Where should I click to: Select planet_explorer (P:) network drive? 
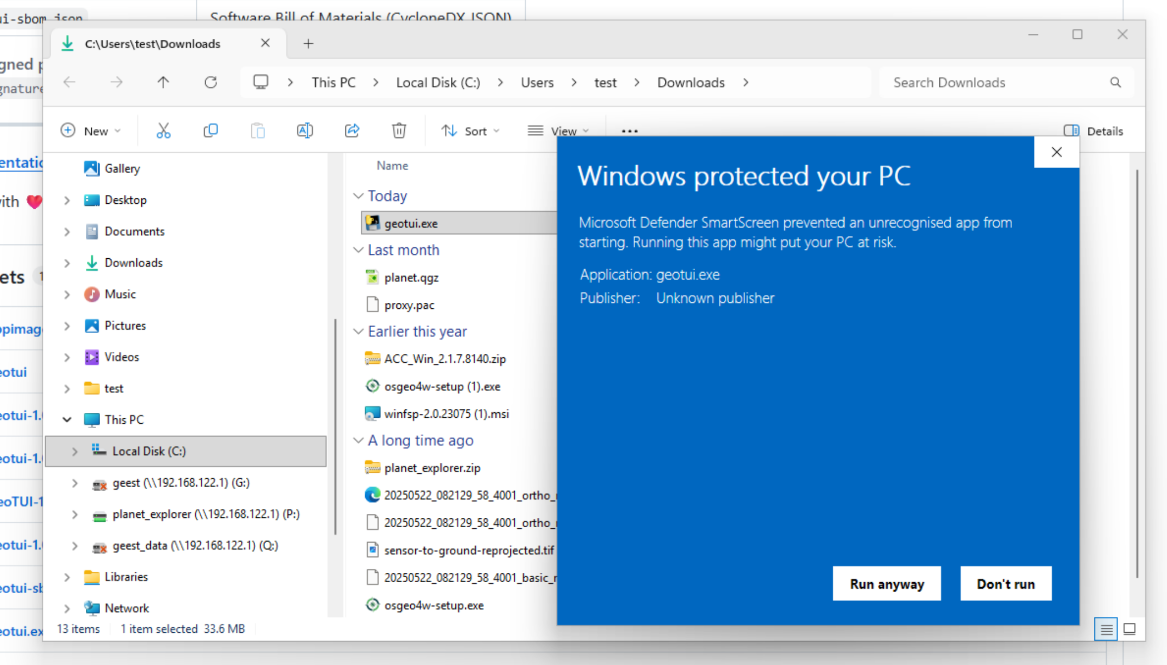[x=206, y=514]
